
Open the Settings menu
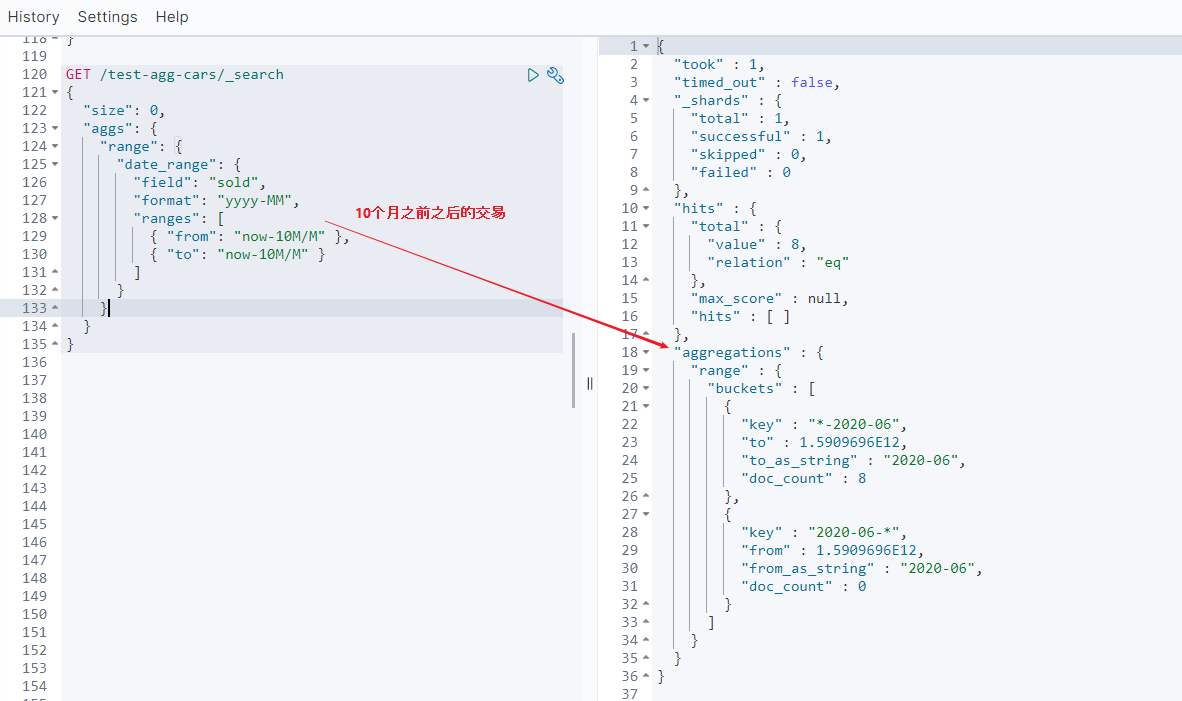(107, 17)
